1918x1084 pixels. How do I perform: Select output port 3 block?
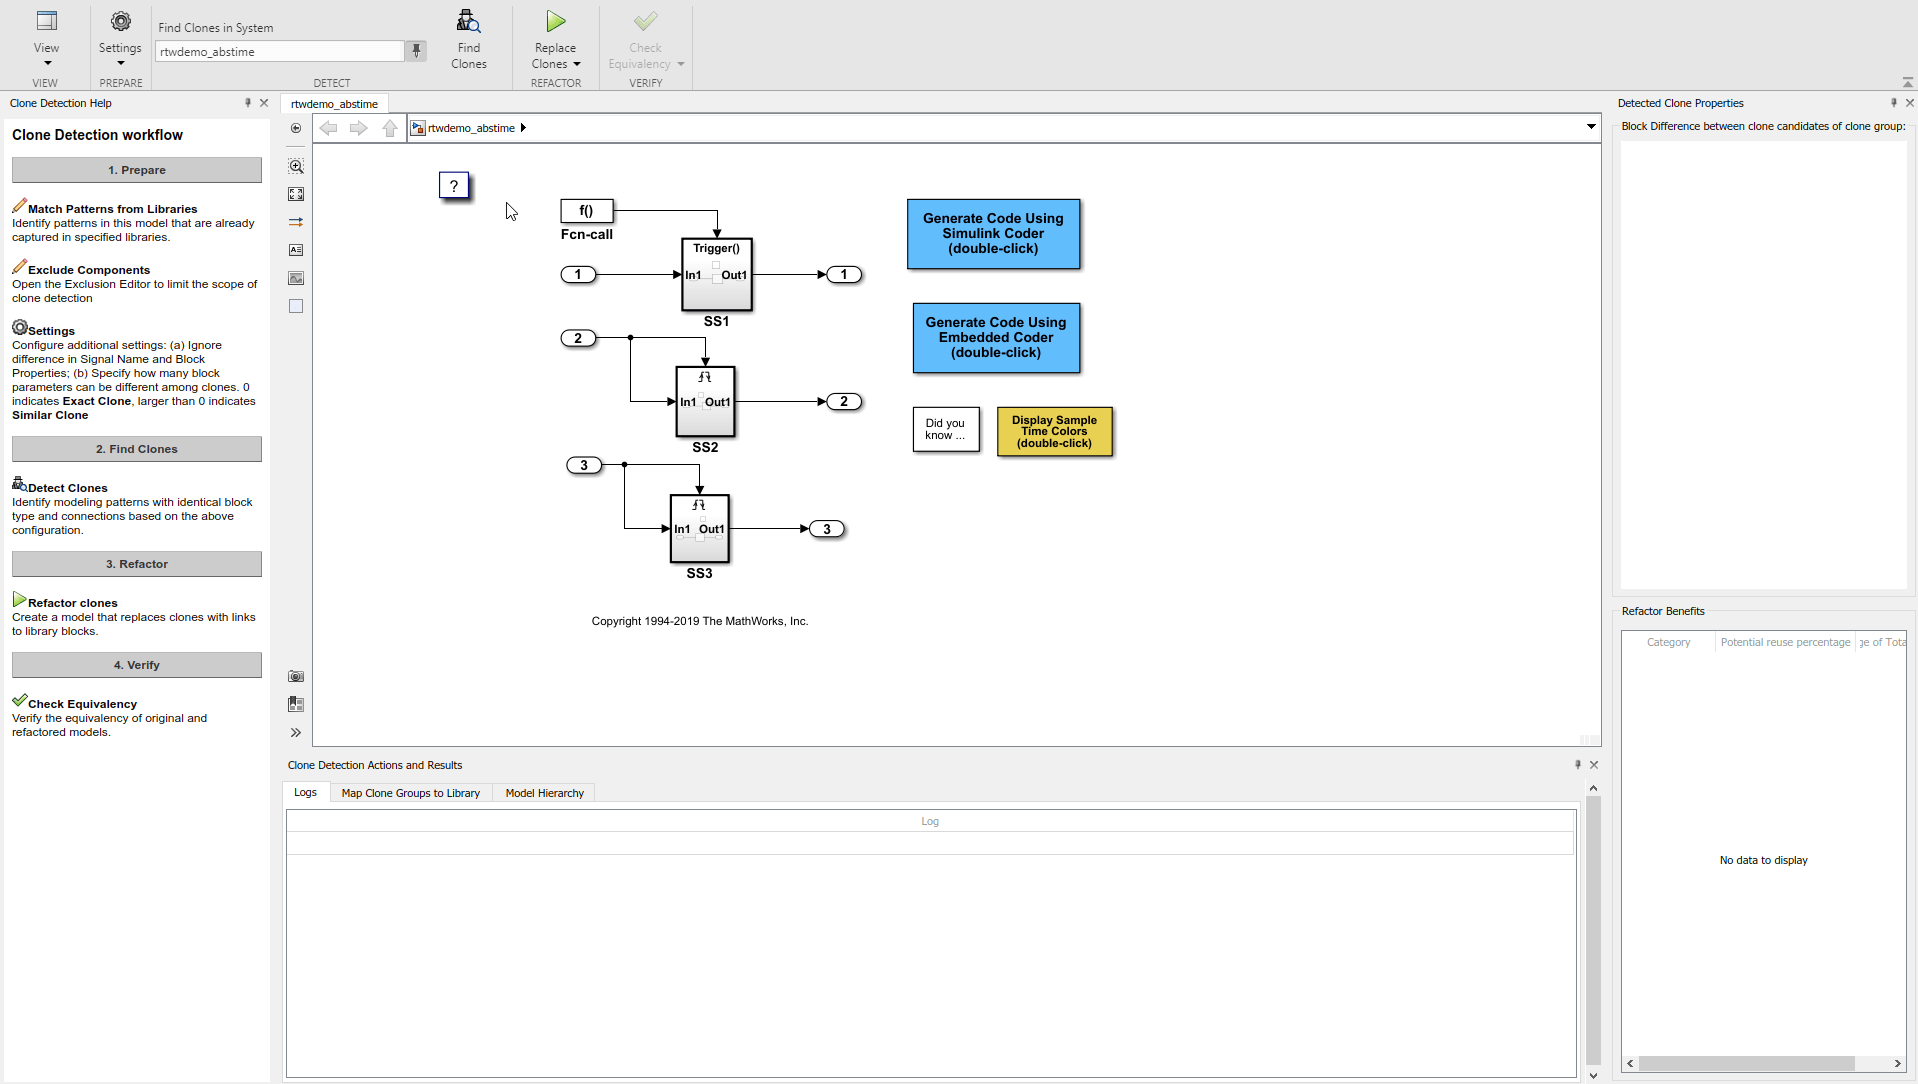(x=827, y=529)
